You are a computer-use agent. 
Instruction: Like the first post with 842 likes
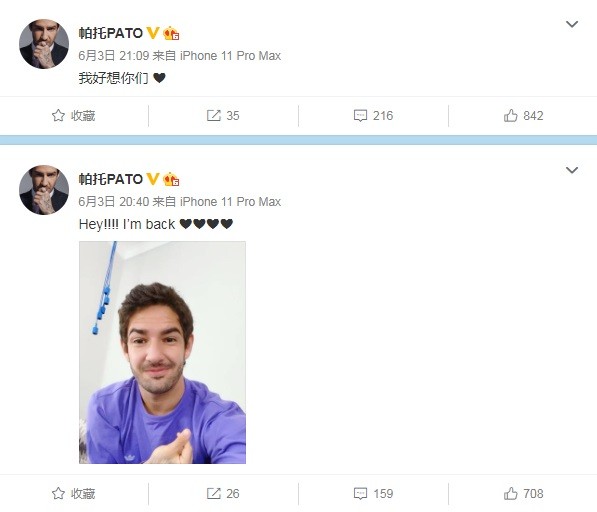[x=511, y=115]
